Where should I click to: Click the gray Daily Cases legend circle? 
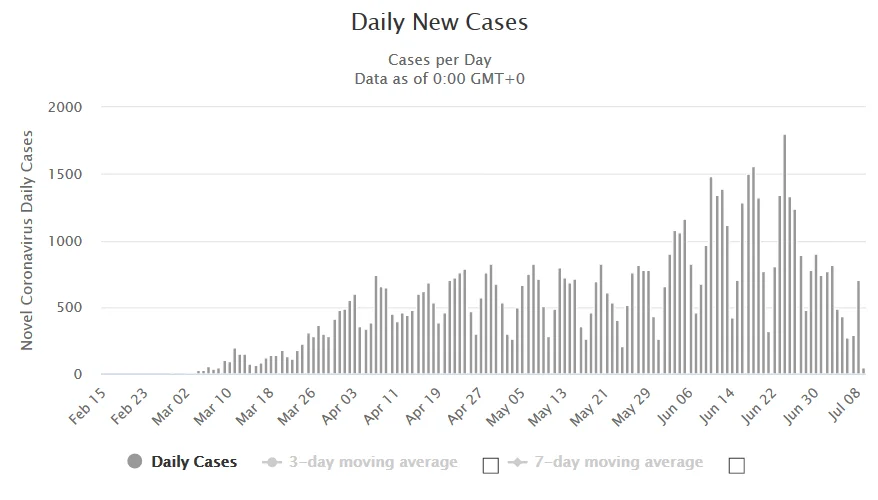(x=135, y=462)
